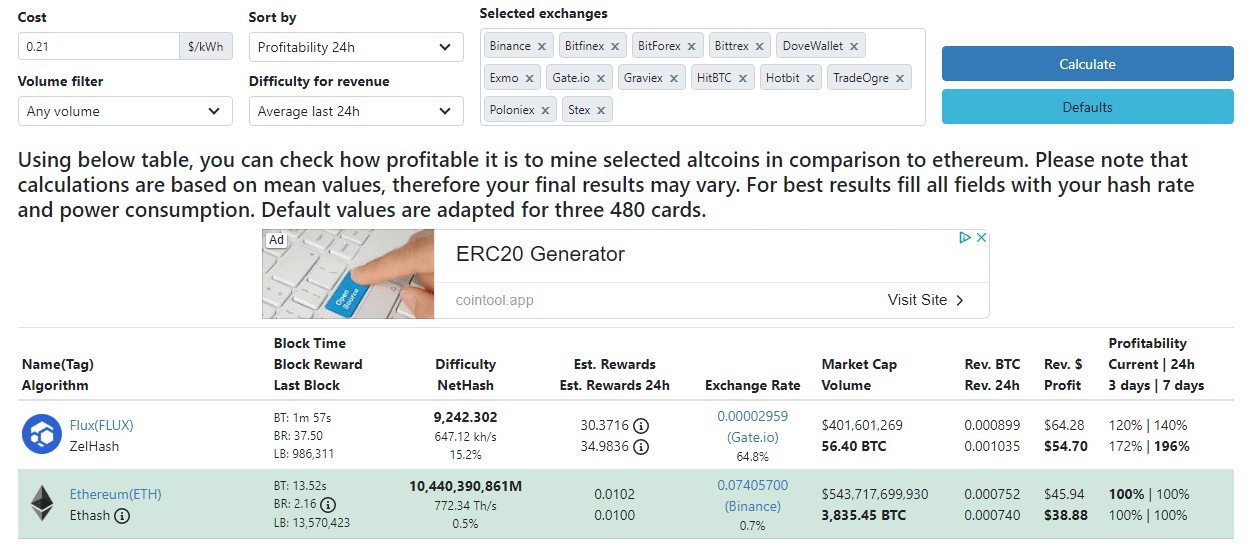Click Flux market cap $401,601,269
Image resolution: width=1260 pixels, height=549 pixels.
tap(862, 425)
